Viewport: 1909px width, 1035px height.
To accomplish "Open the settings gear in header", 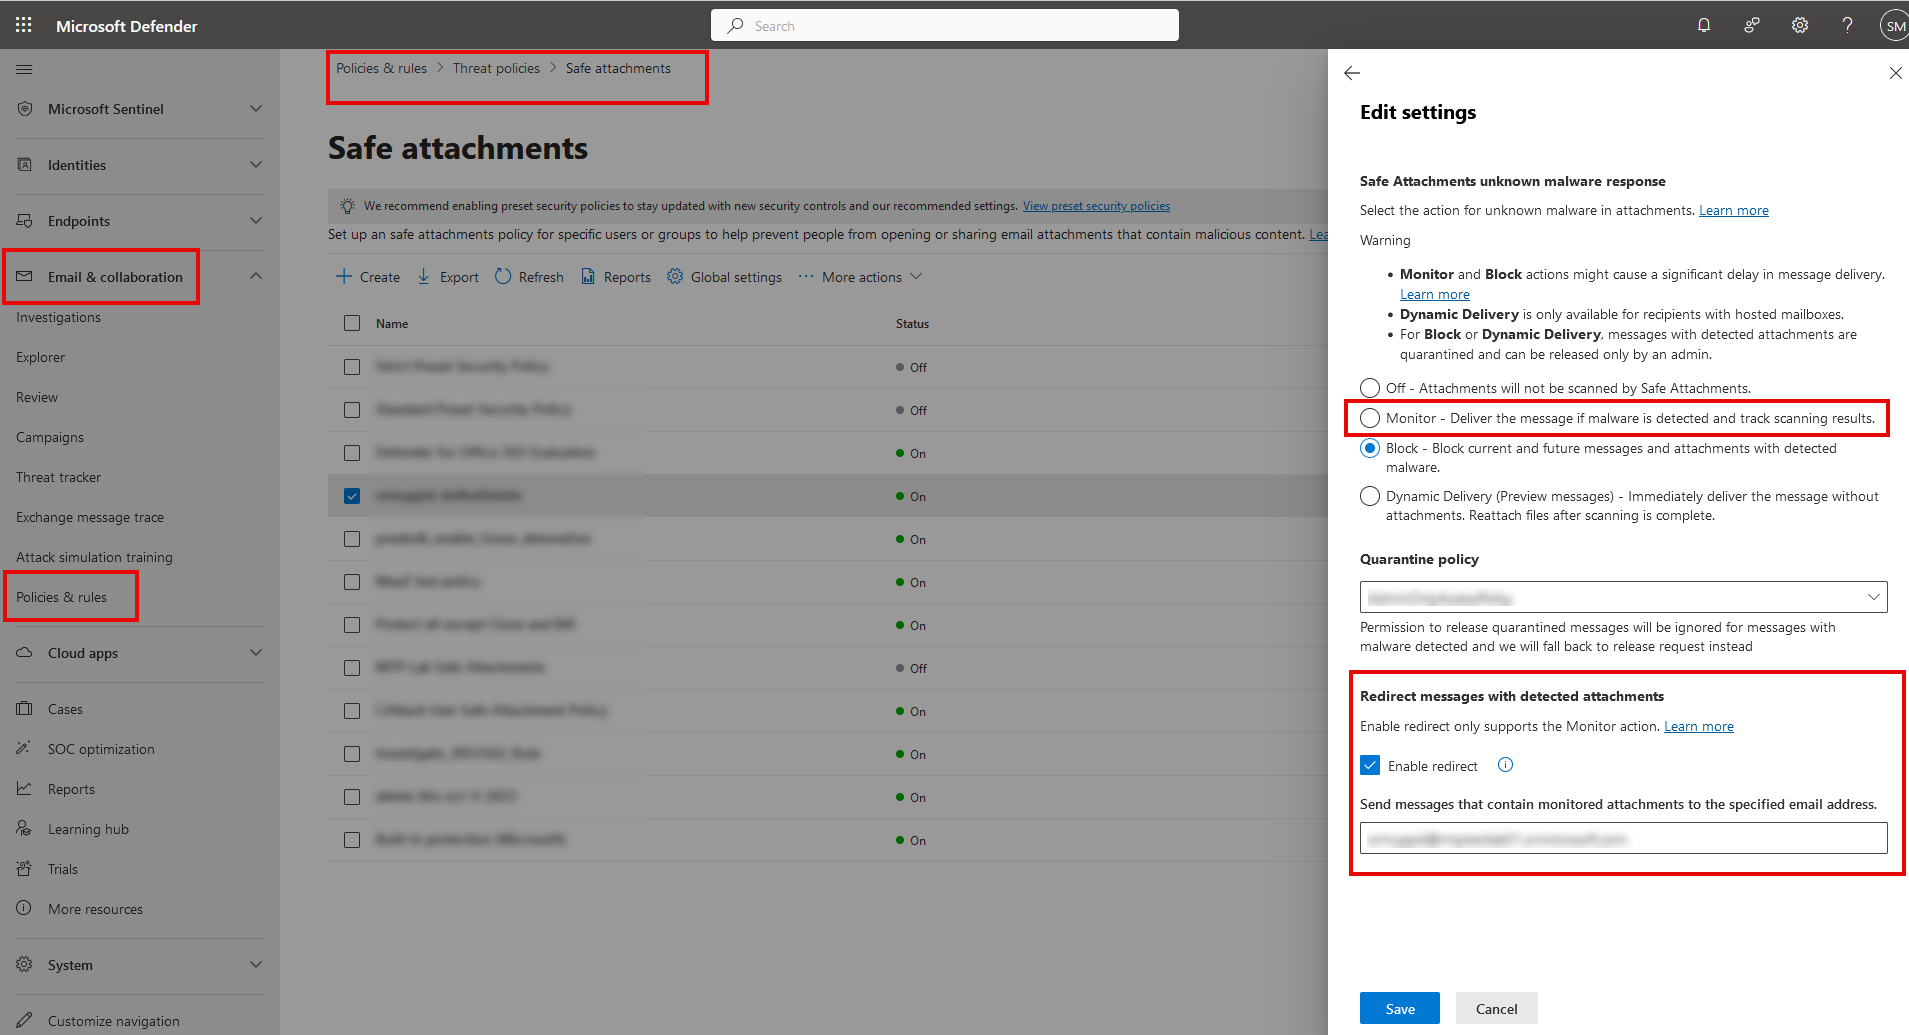I will 1800,25.
